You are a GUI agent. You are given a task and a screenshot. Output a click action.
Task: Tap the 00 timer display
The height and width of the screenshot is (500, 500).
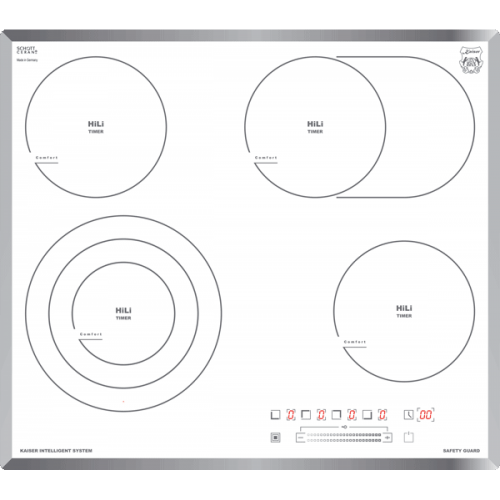(x=426, y=415)
